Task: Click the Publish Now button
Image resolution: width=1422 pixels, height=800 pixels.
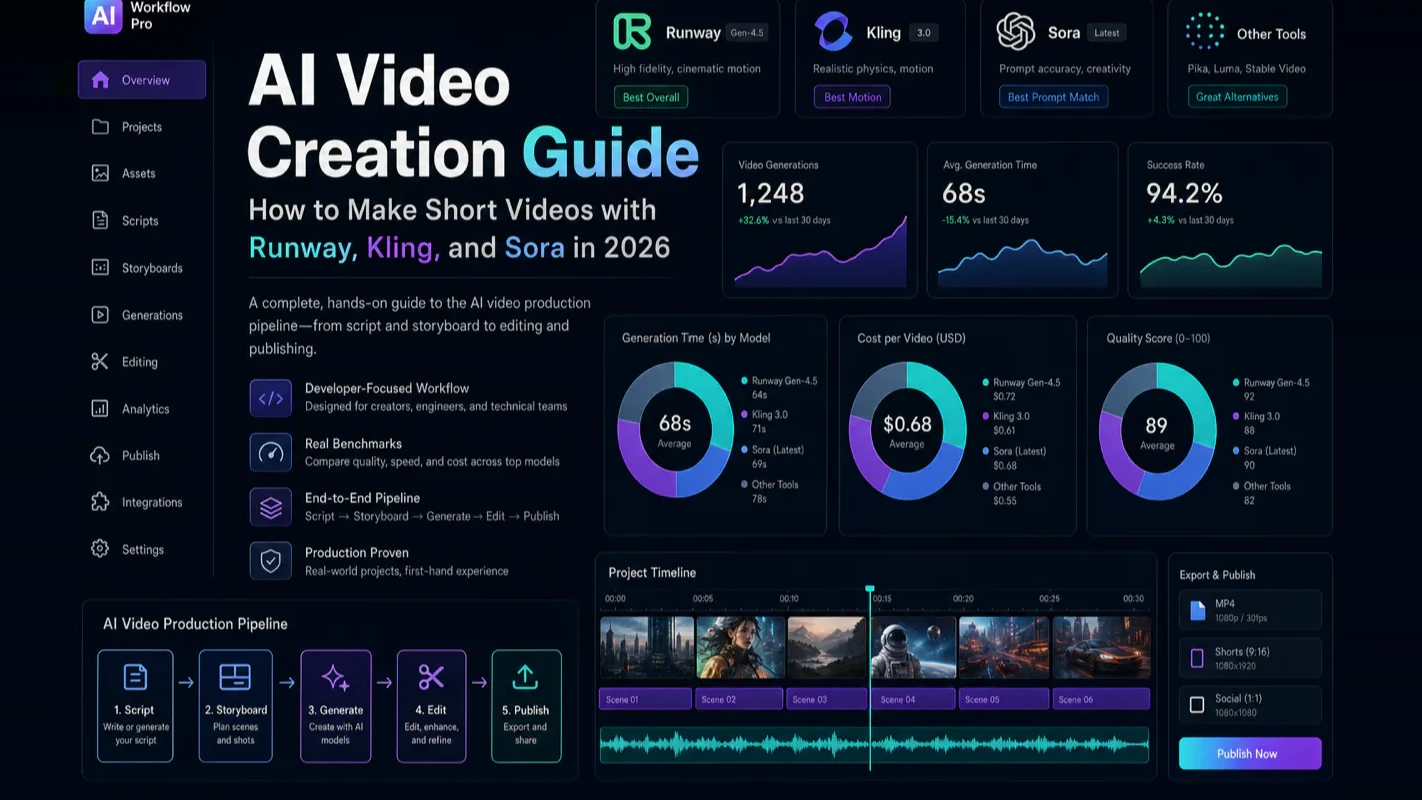Action: pos(1250,754)
